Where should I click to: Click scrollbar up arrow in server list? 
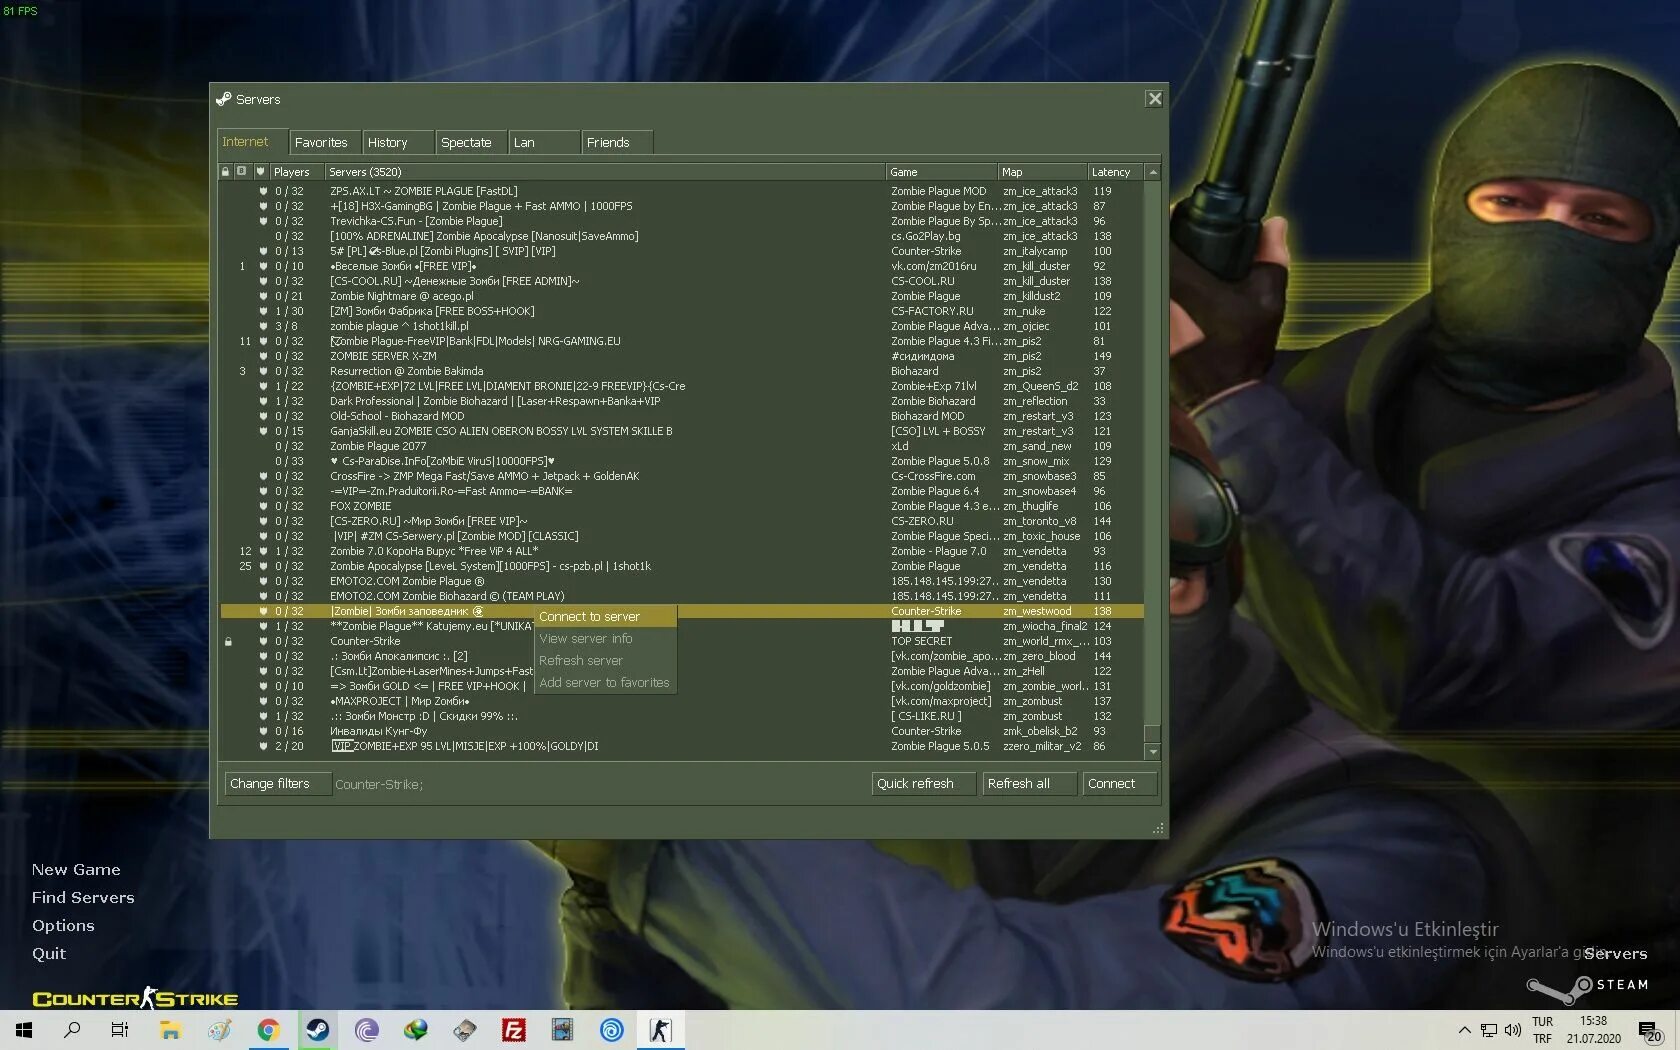tap(1152, 172)
